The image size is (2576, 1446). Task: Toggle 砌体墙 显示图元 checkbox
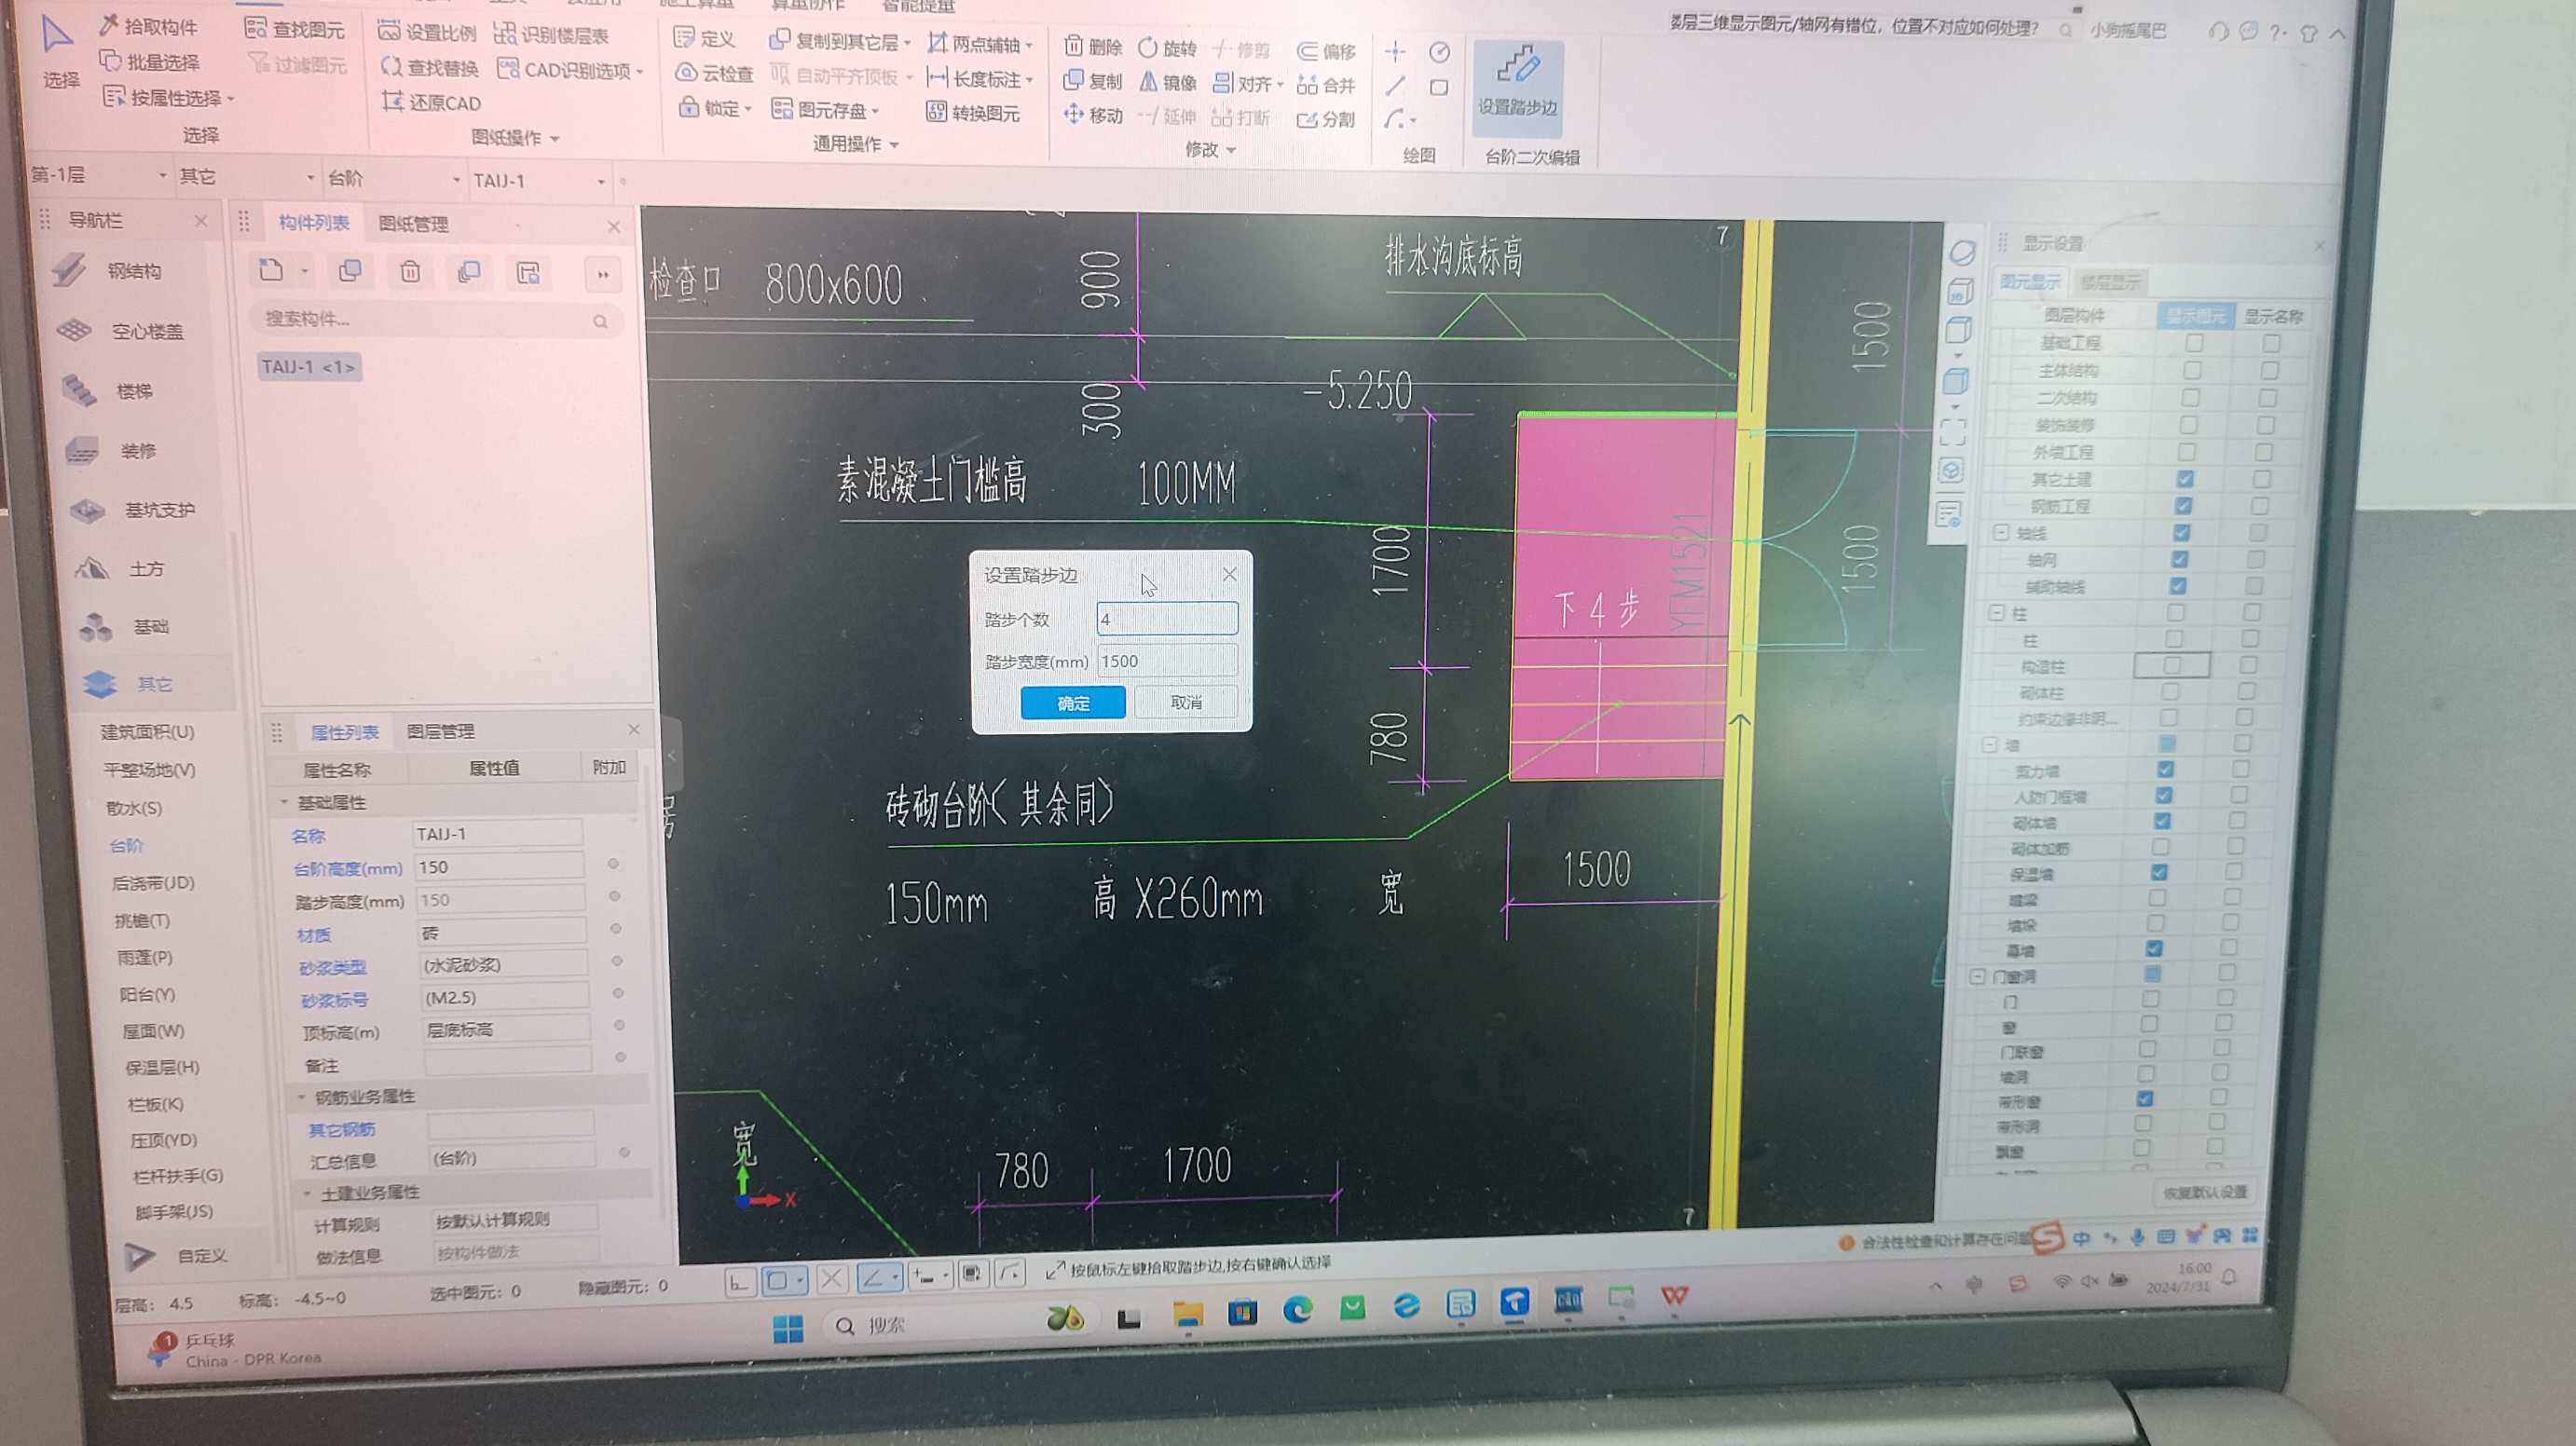coord(2162,821)
